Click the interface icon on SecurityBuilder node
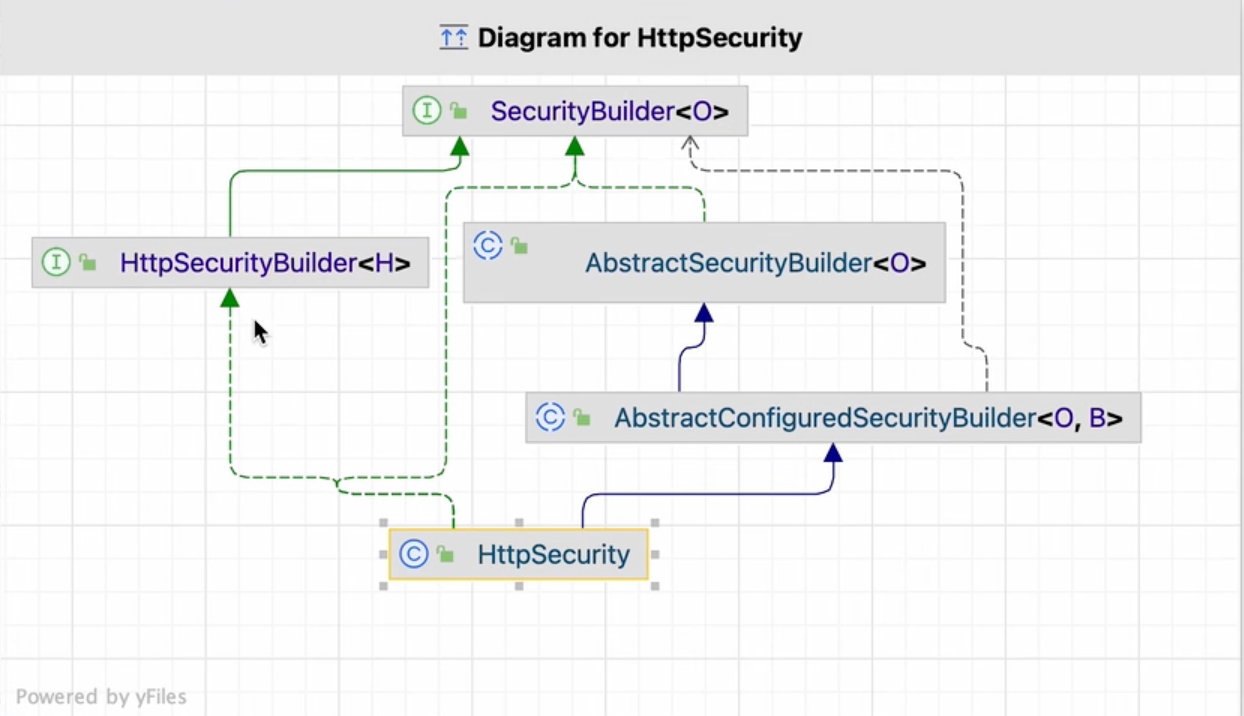Image resolution: width=1244 pixels, height=716 pixels. [427, 110]
